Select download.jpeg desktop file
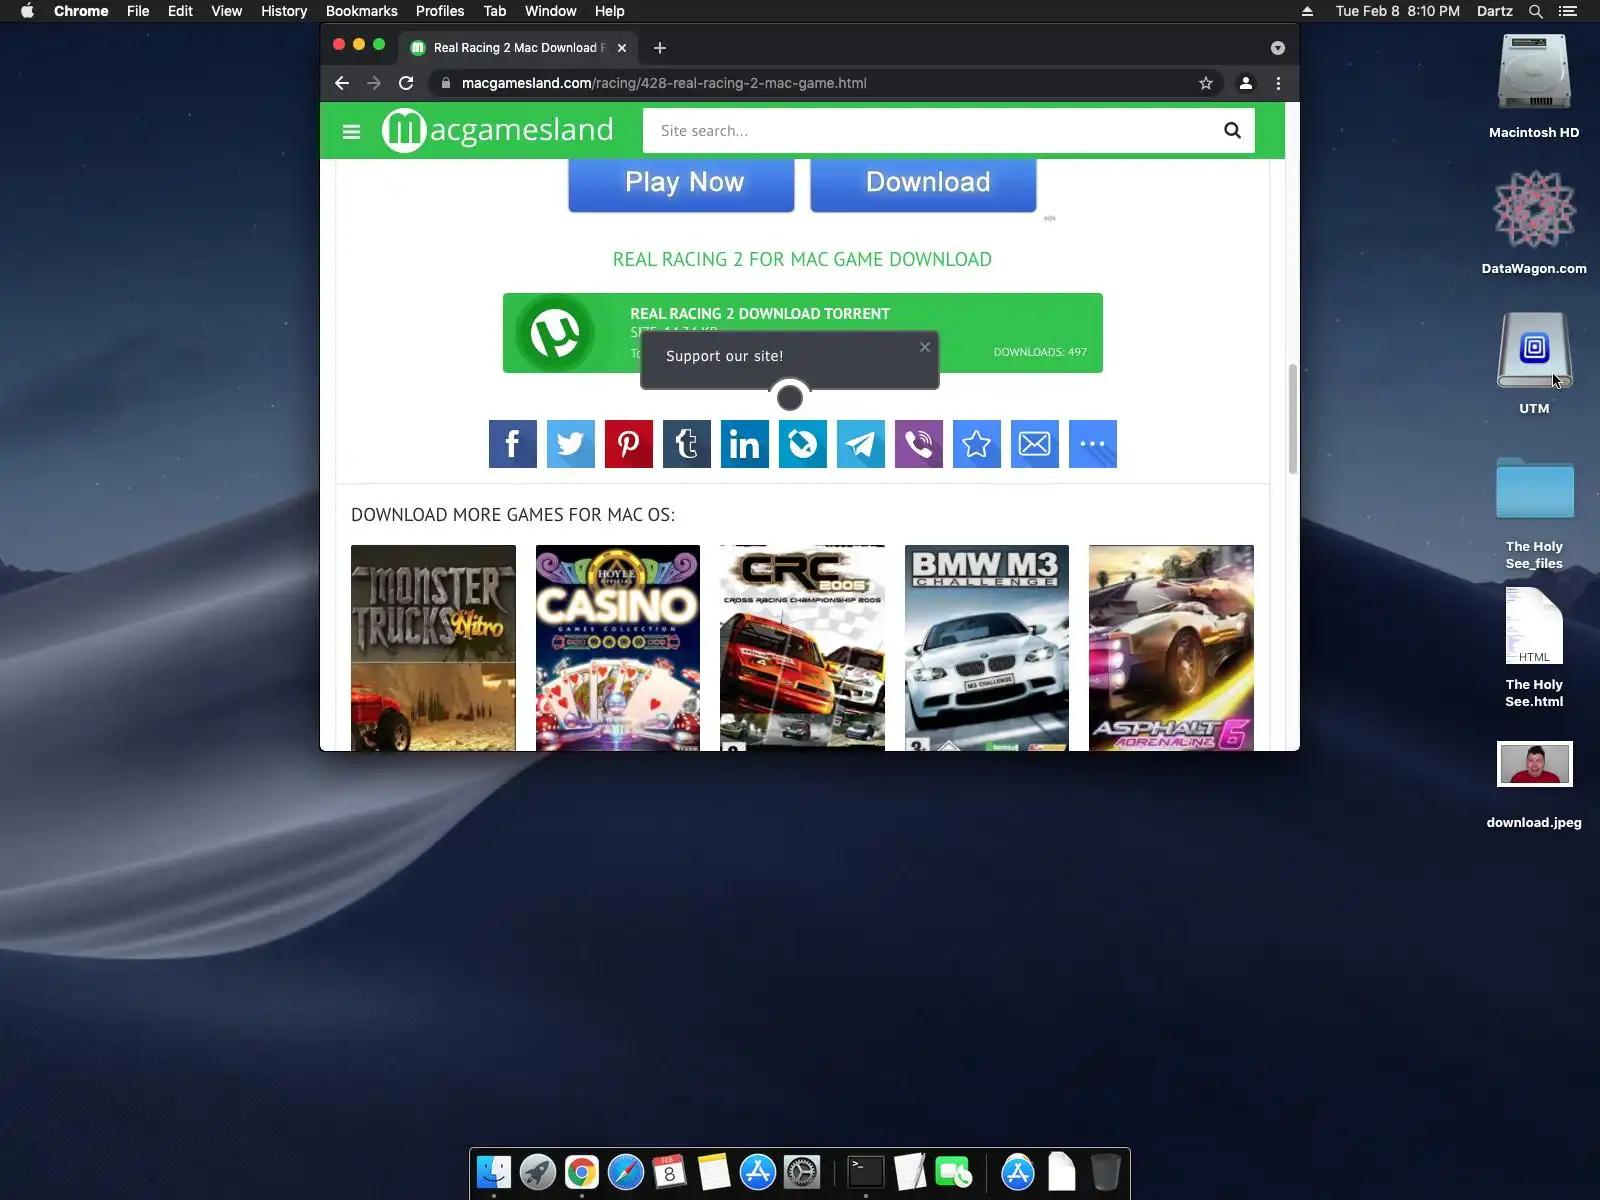 pos(1534,785)
